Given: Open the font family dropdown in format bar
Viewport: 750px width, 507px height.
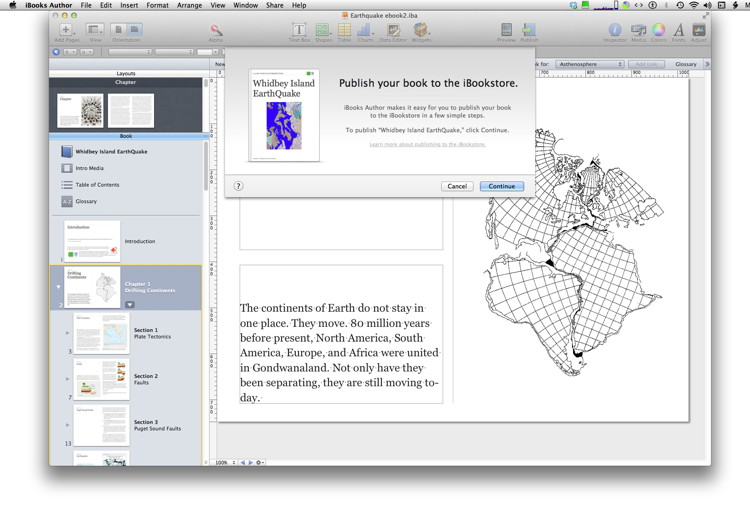Looking at the screenshot, I should click(130, 52).
